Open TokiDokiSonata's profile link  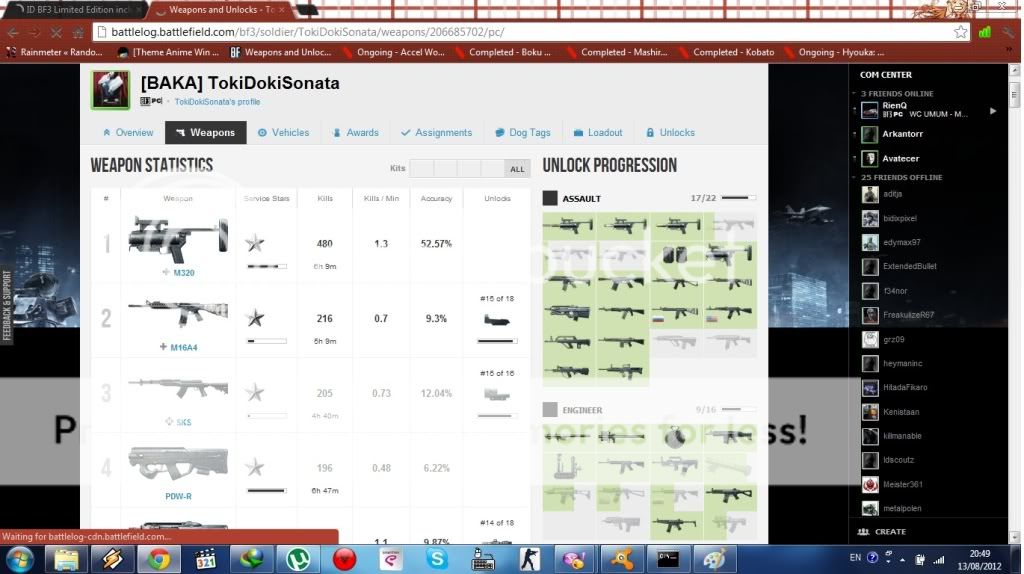pos(217,102)
